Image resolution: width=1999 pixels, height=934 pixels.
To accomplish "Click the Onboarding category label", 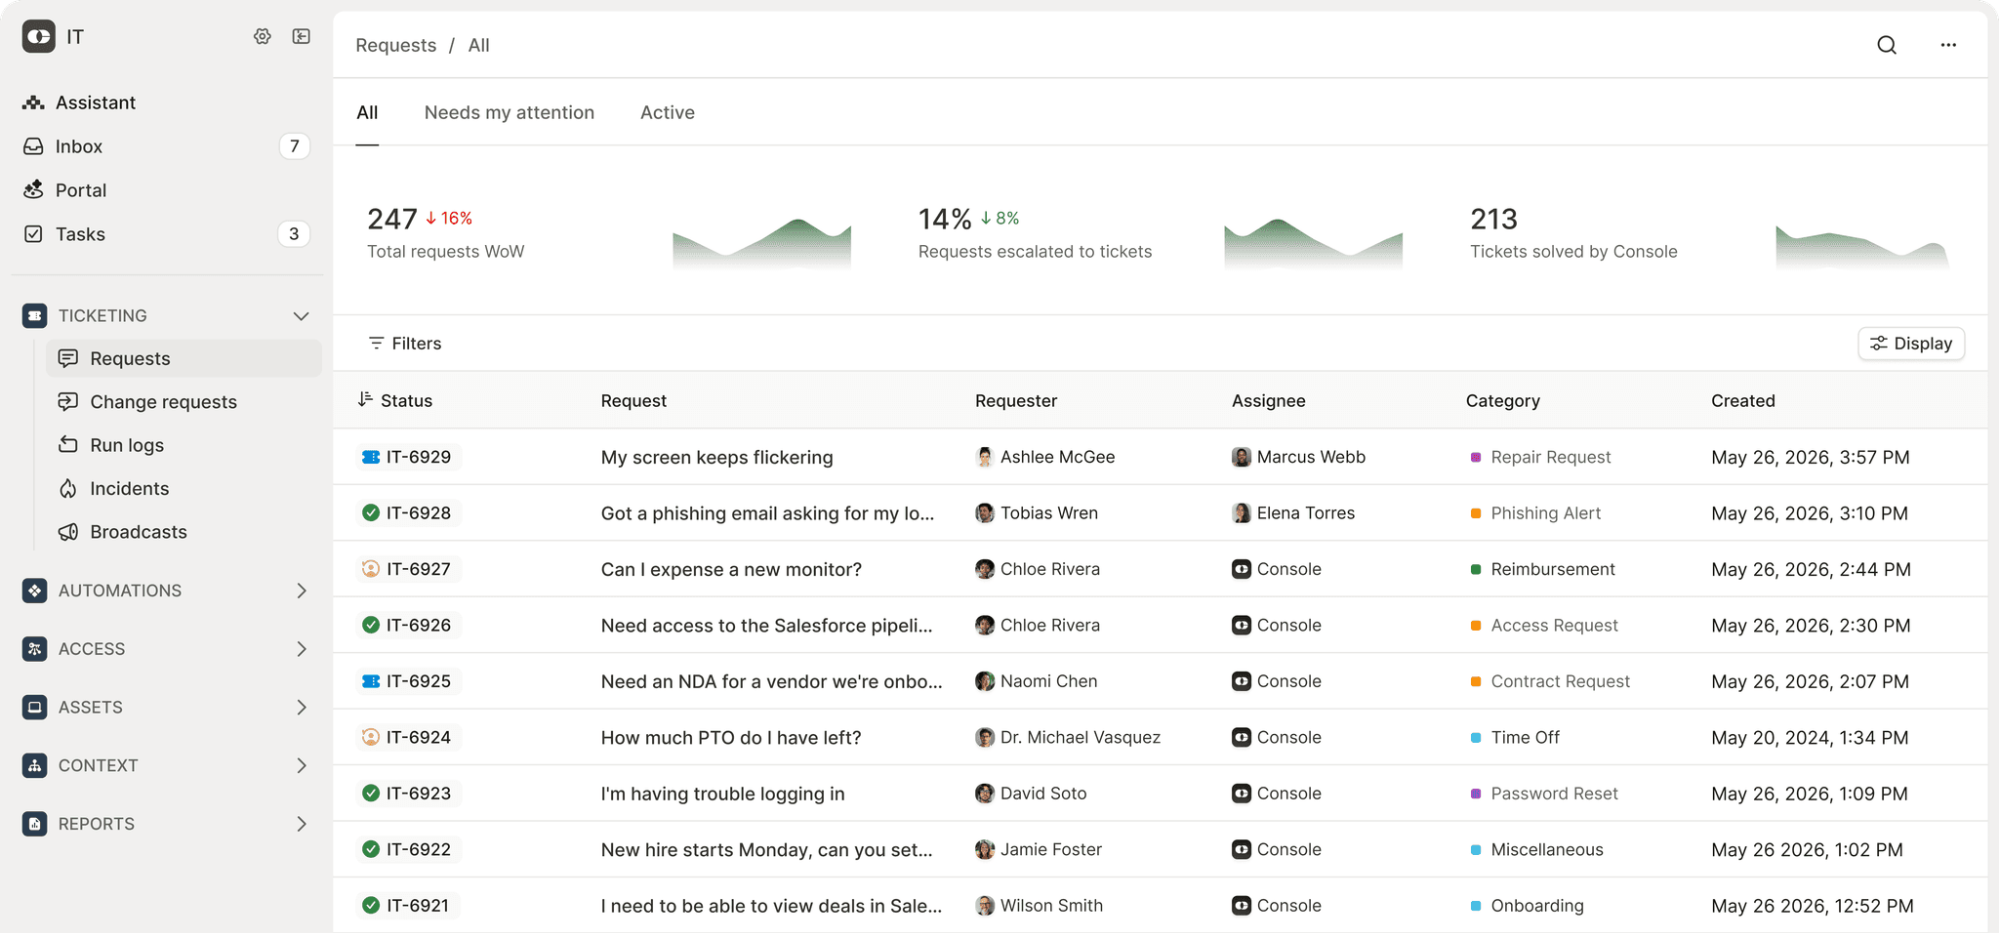I will click(x=1537, y=905).
